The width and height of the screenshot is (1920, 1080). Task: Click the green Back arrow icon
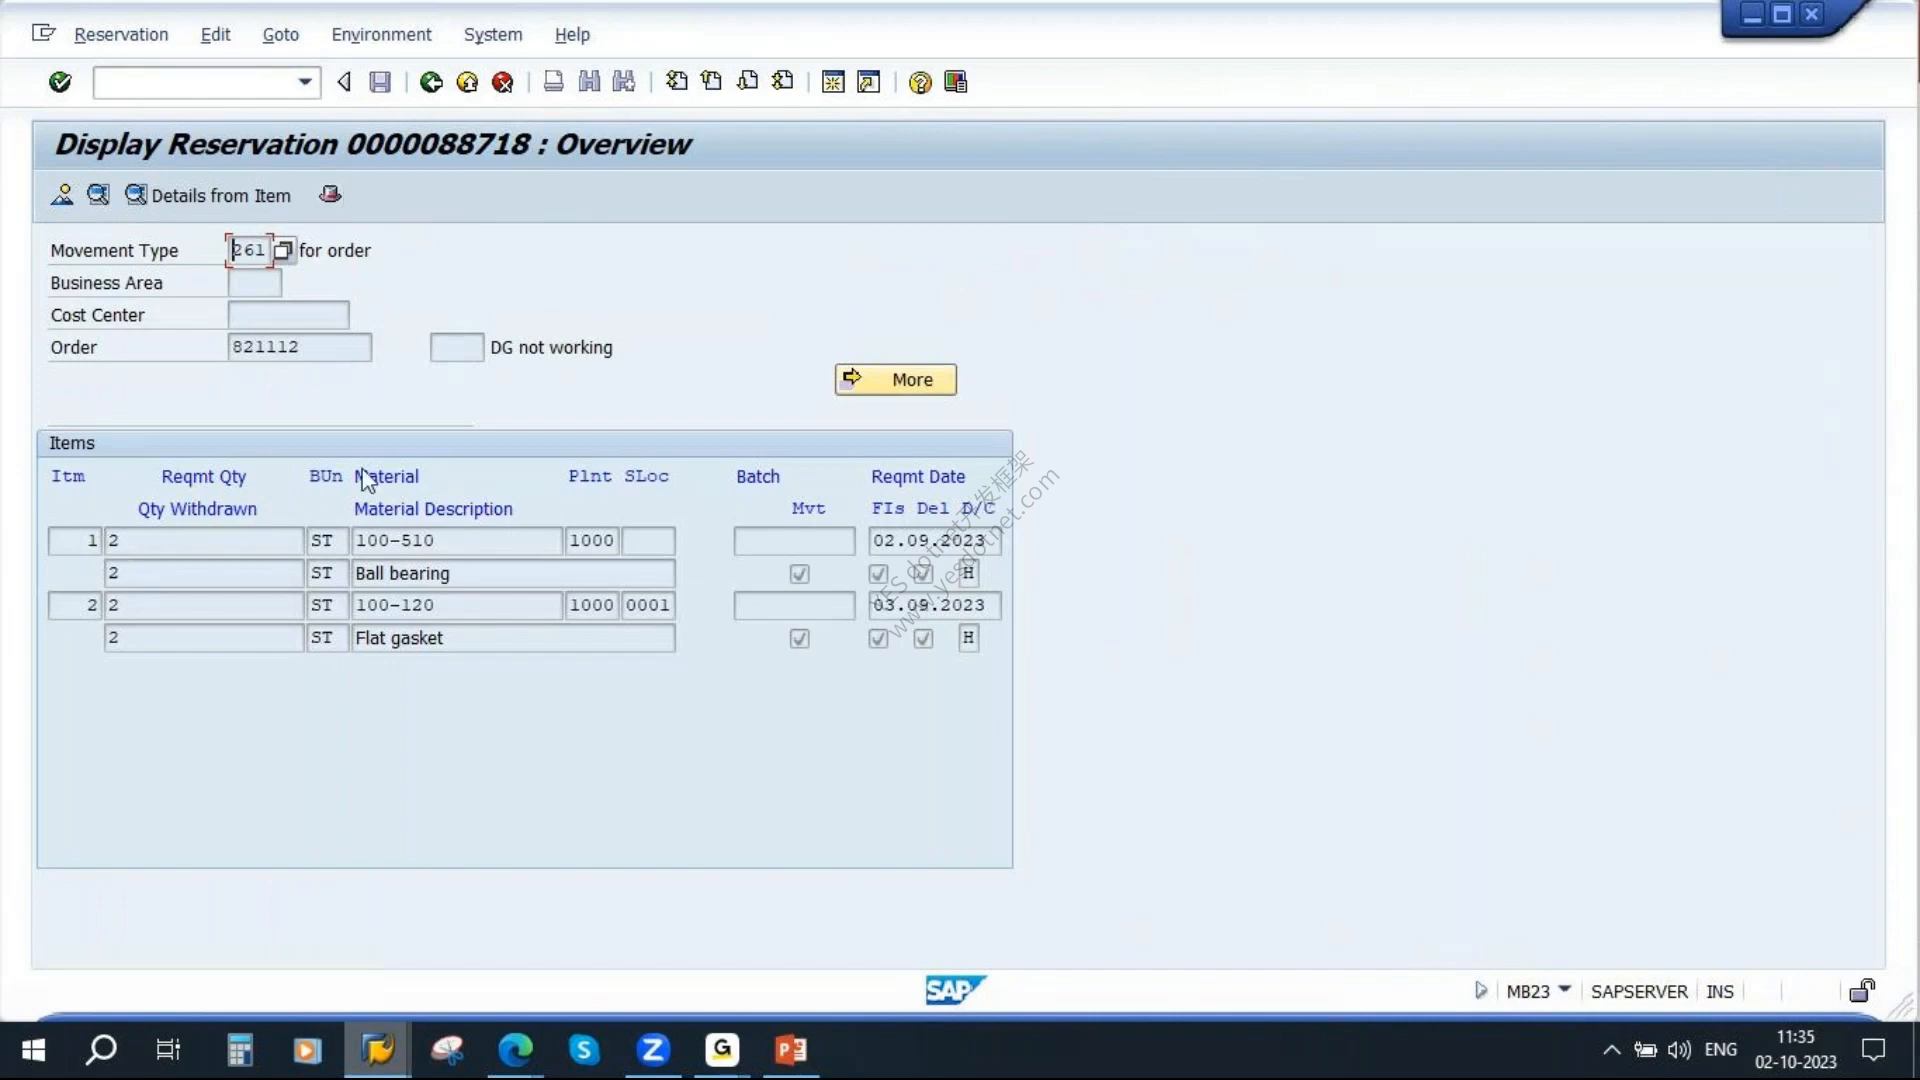coord(431,82)
